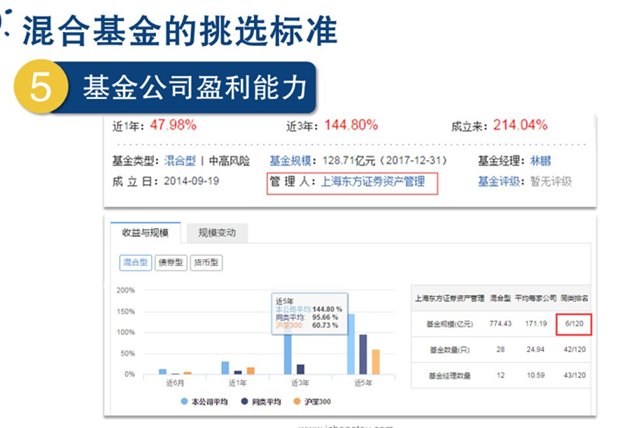640x428 pixels.
Task: Click the 171.19 average cell
Action: click(x=536, y=324)
